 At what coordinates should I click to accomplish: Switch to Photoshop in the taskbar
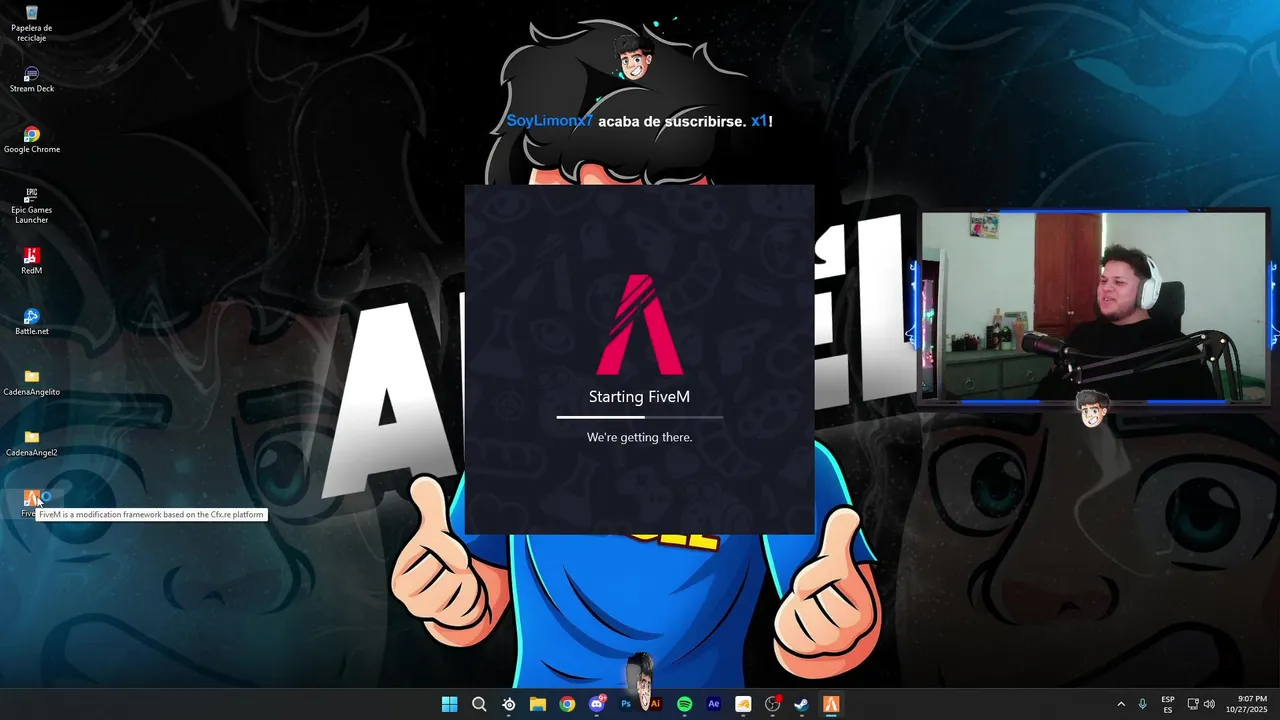626,704
